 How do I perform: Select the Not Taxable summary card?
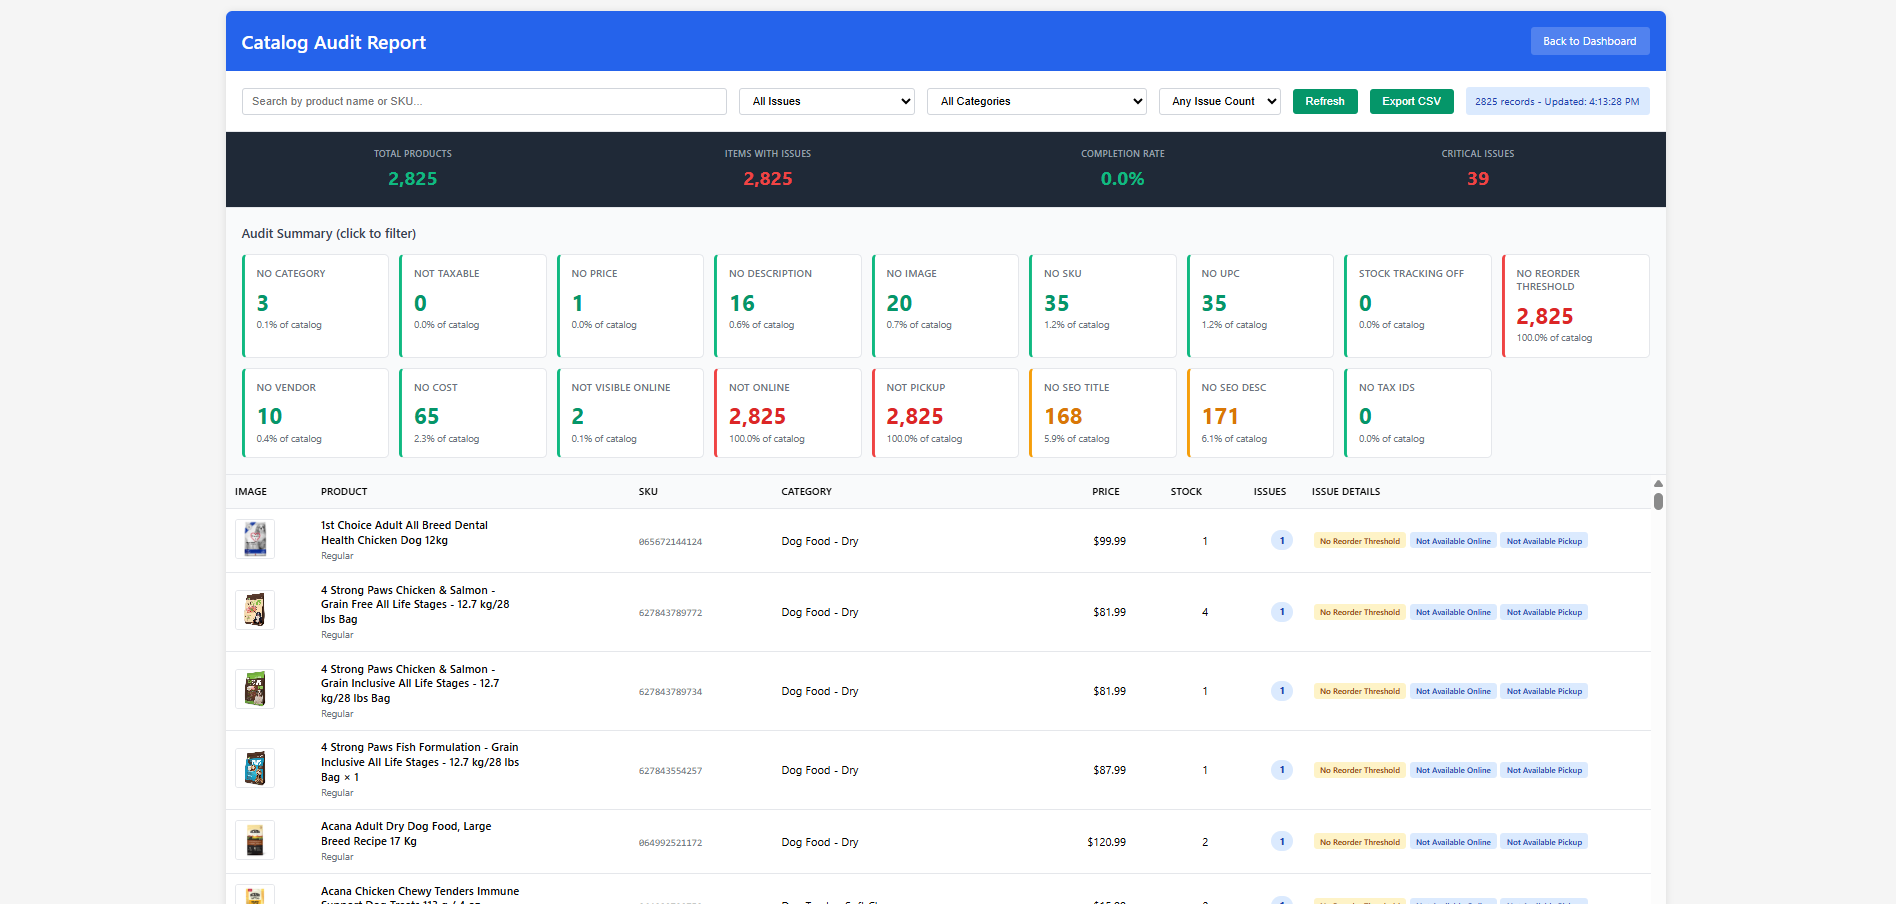tap(473, 306)
